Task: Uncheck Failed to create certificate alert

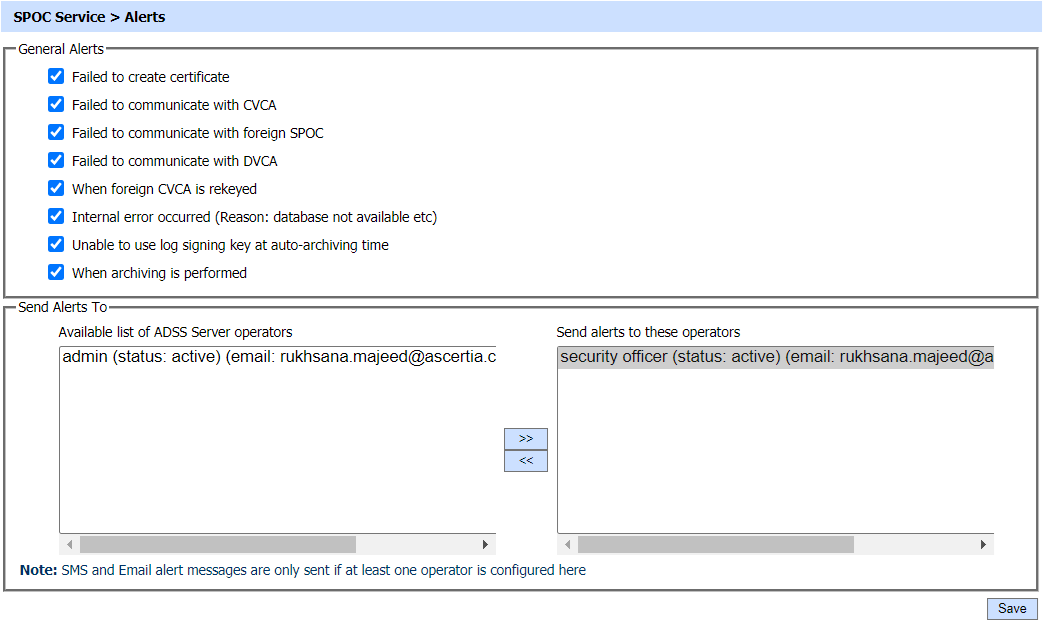Action: (56, 77)
